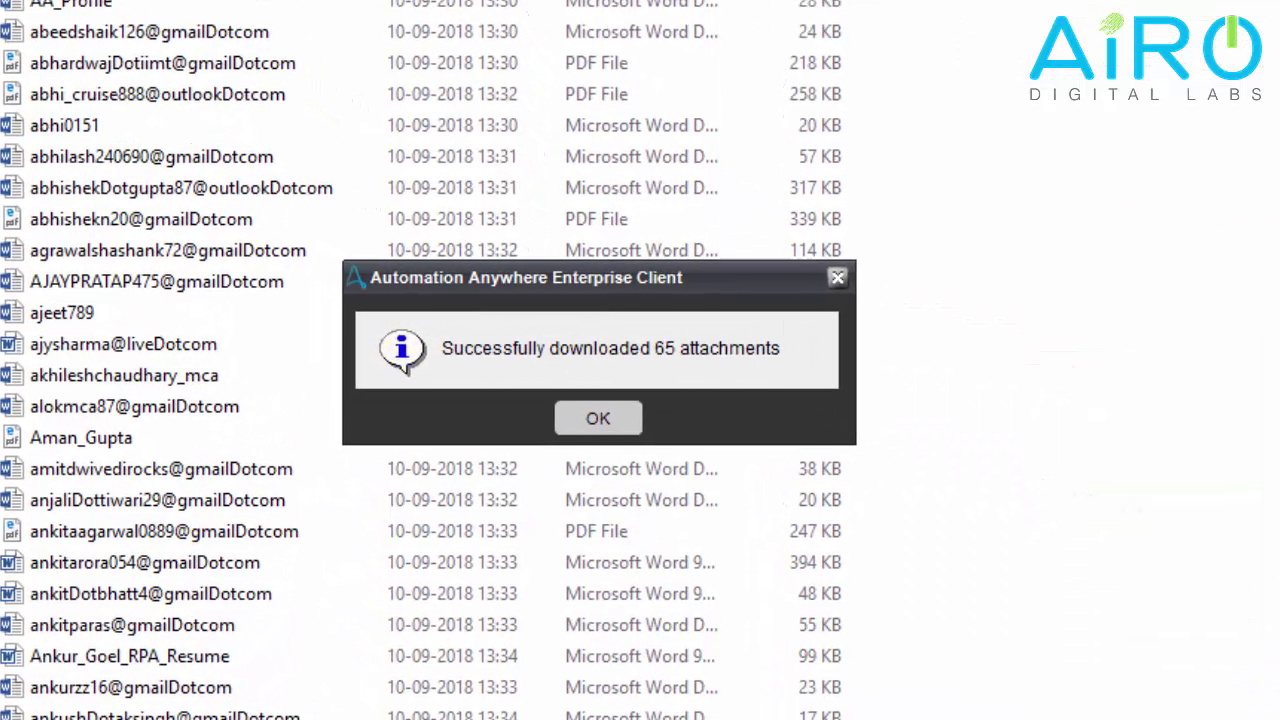
Task: Select file name abeedshaik126@gmailDotcom
Action: tap(149, 32)
